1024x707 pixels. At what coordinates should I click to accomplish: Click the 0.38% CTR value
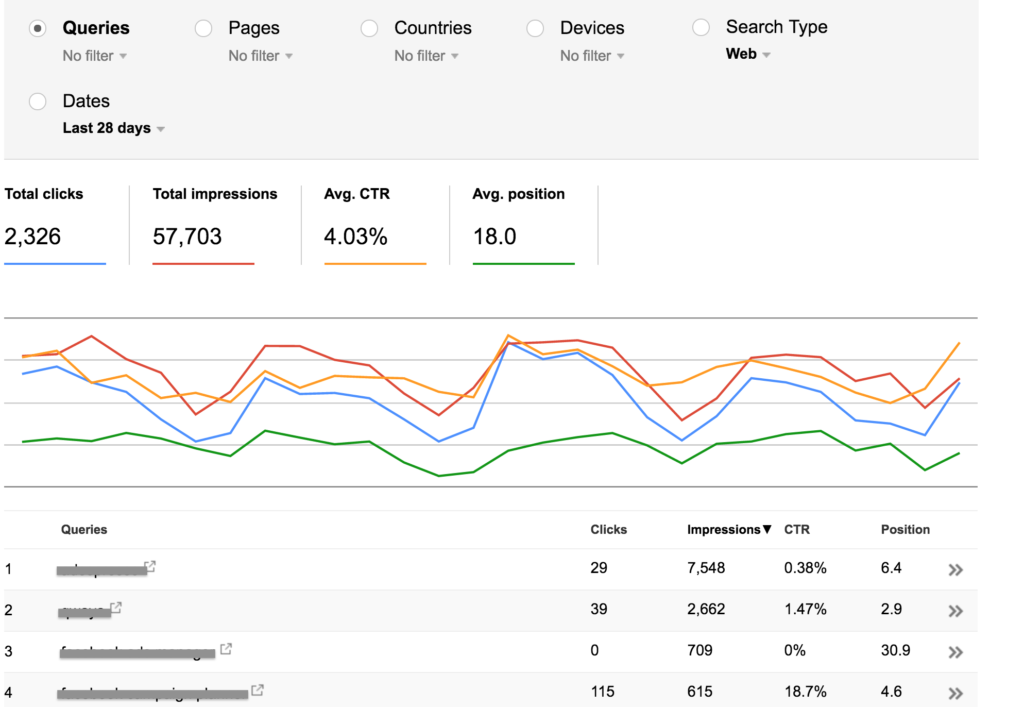click(x=805, y=568)
